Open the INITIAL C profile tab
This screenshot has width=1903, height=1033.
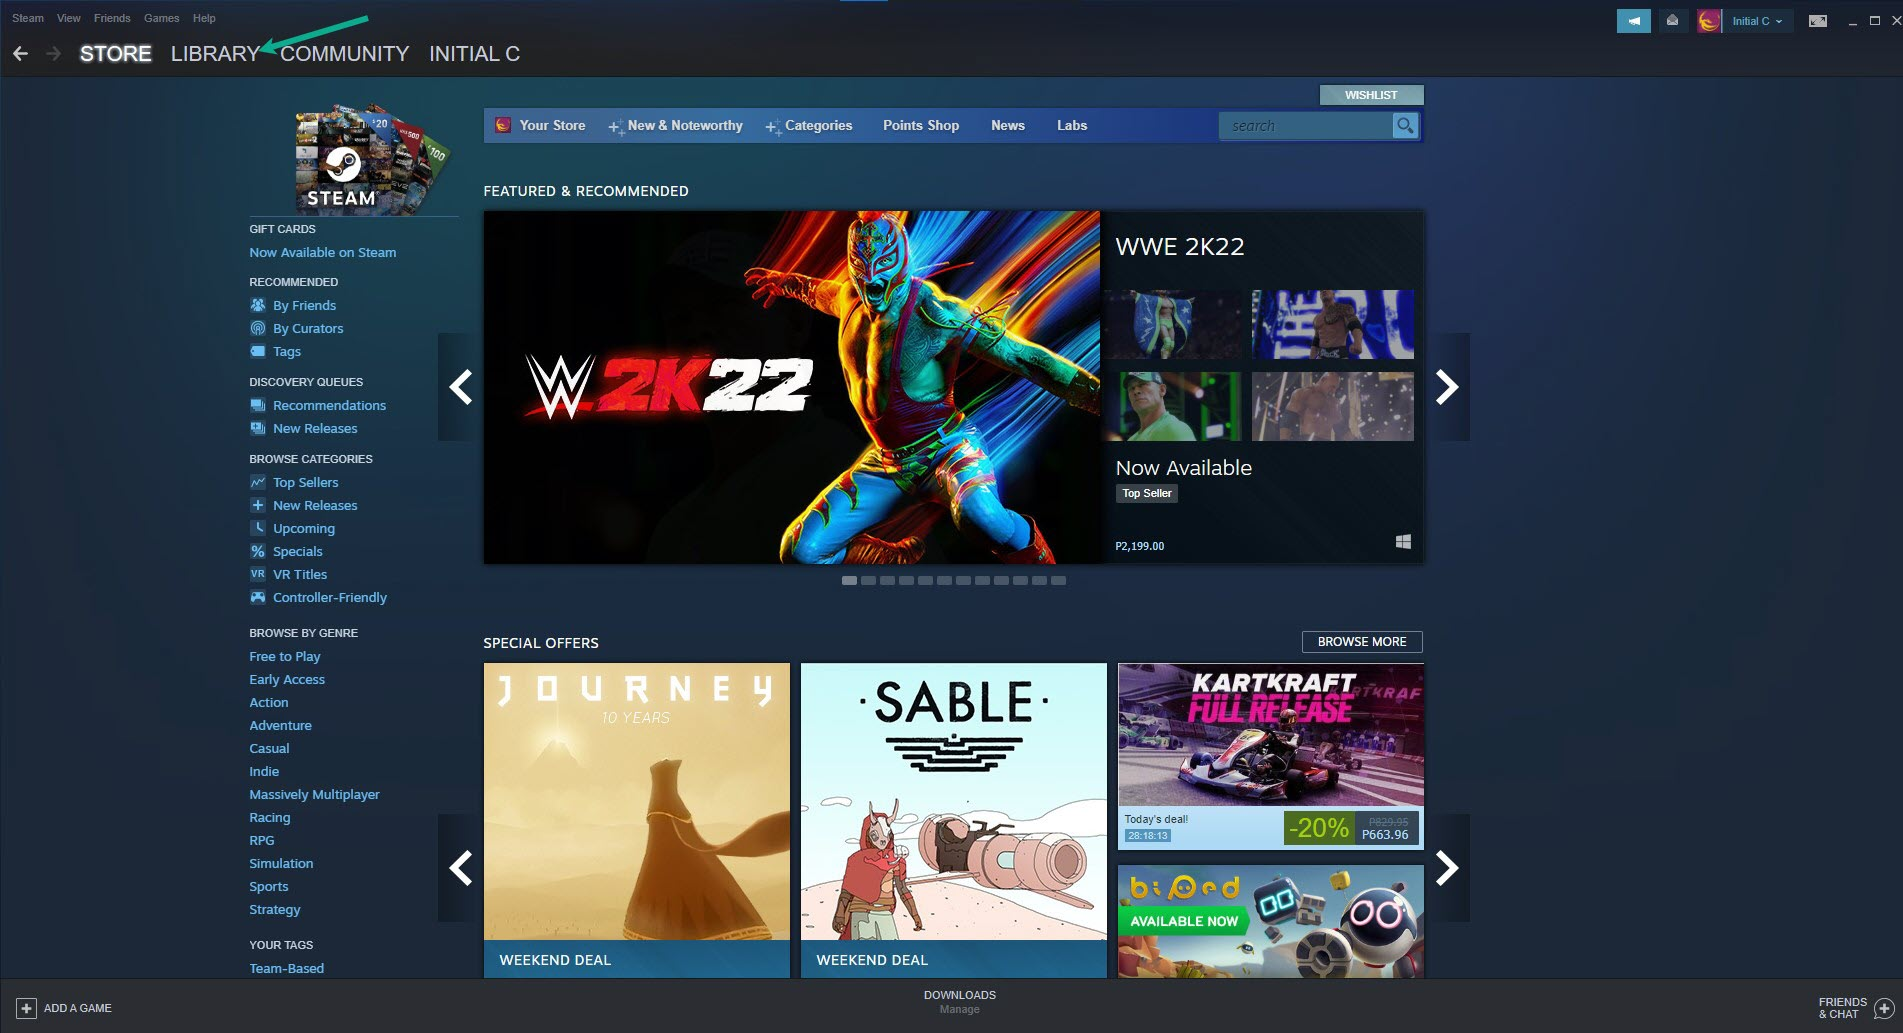coord(475,54)
